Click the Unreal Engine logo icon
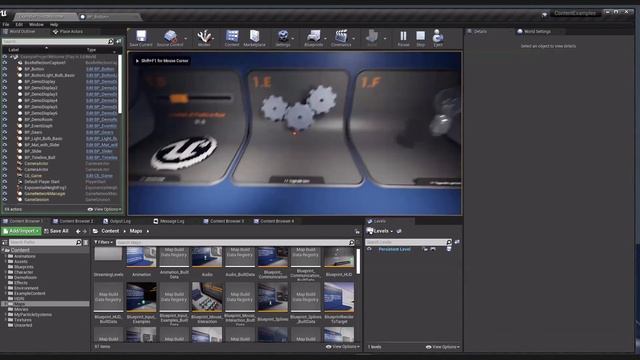Viewport: 640px width, 360px height. pyautogui.click(x=4, y=13)
